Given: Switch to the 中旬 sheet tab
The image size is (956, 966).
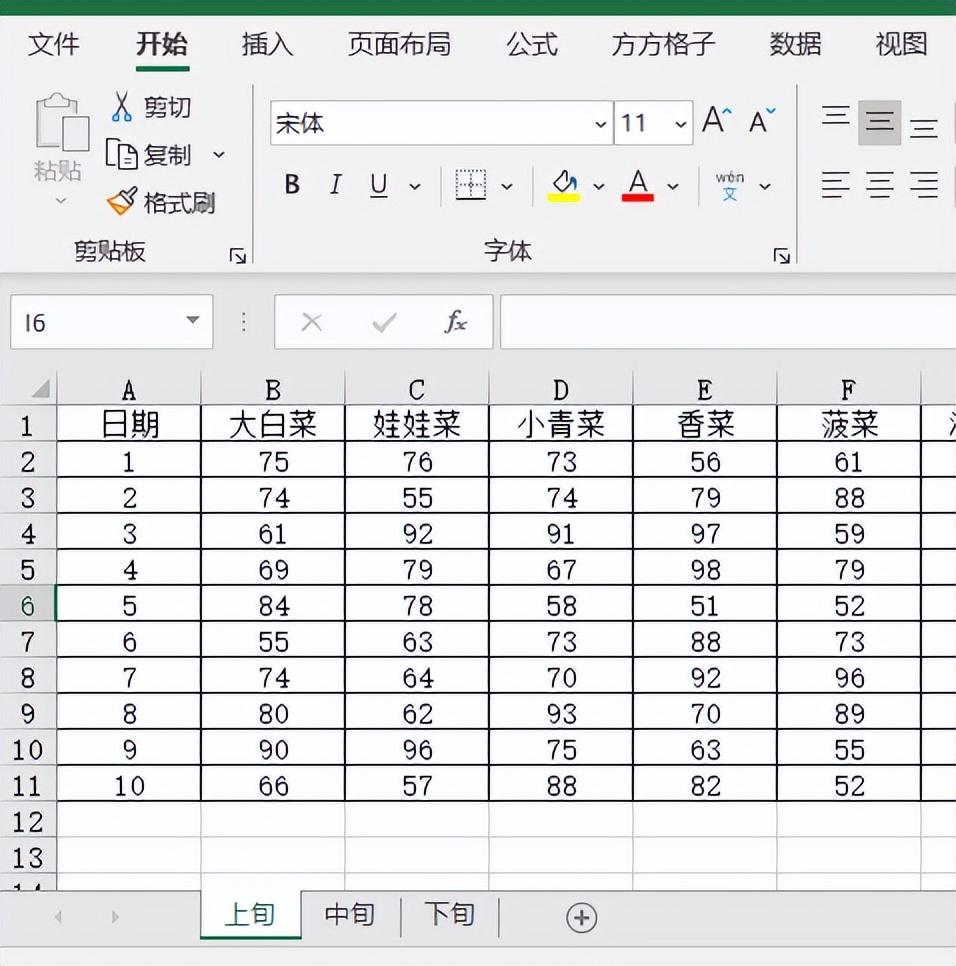Looking at the screenshot, I should [348, 915].
